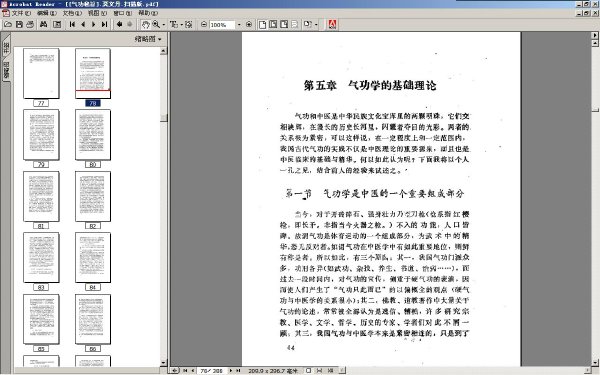
Task: Go to next page via toolbar arrow
Action: [x=93, y=24]
